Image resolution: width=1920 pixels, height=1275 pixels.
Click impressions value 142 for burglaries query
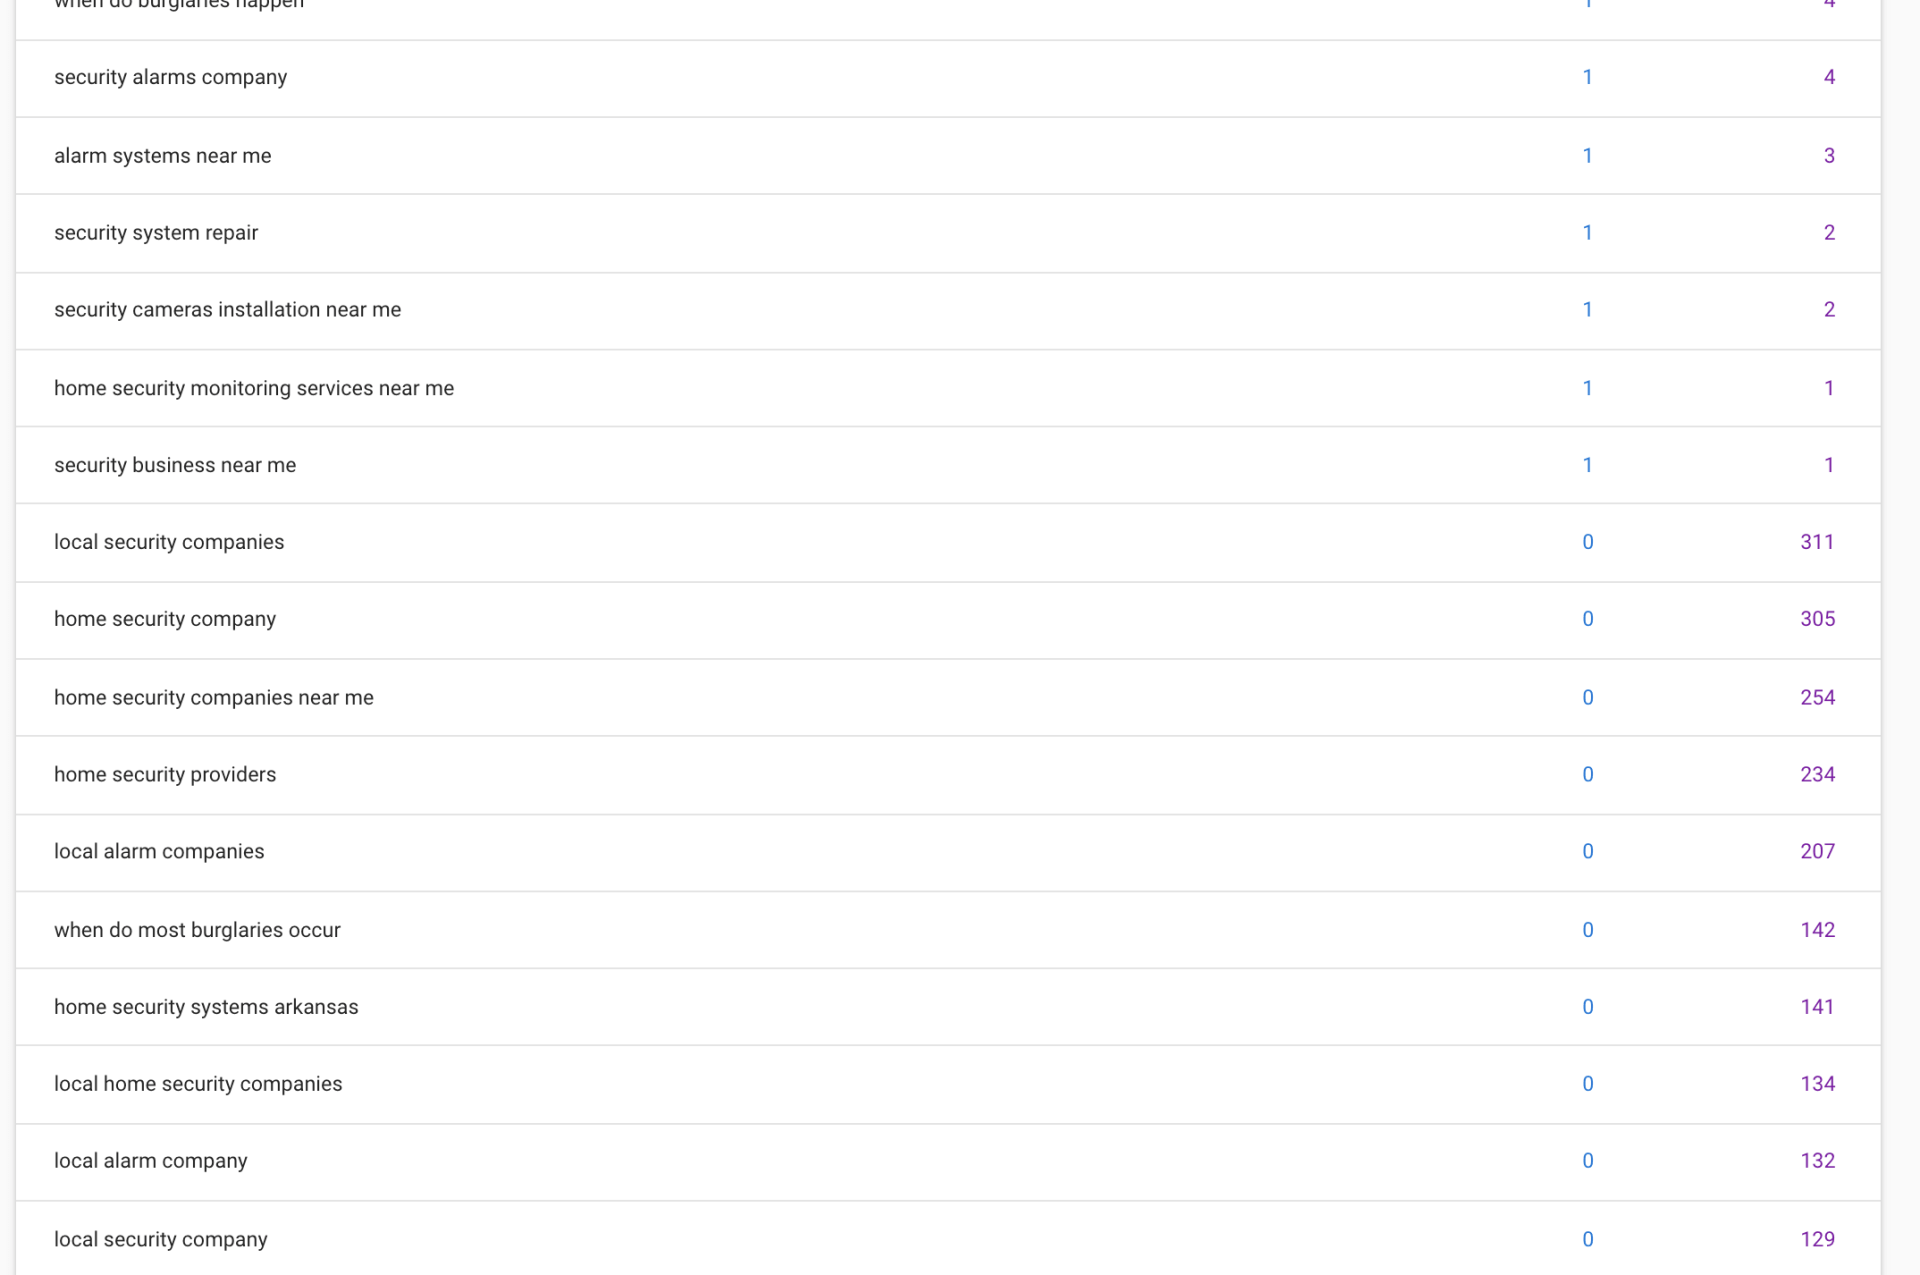tap(1816, 930)
